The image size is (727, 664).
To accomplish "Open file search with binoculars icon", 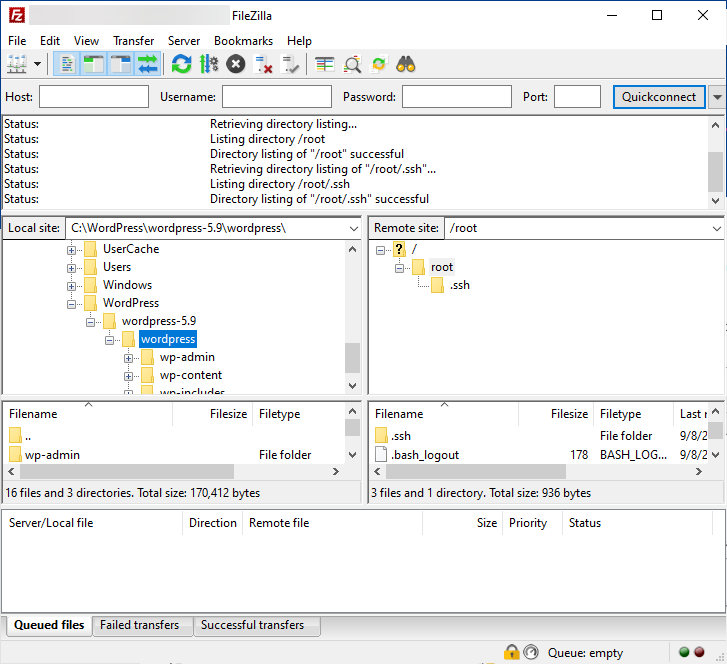I will pos(406,65).
